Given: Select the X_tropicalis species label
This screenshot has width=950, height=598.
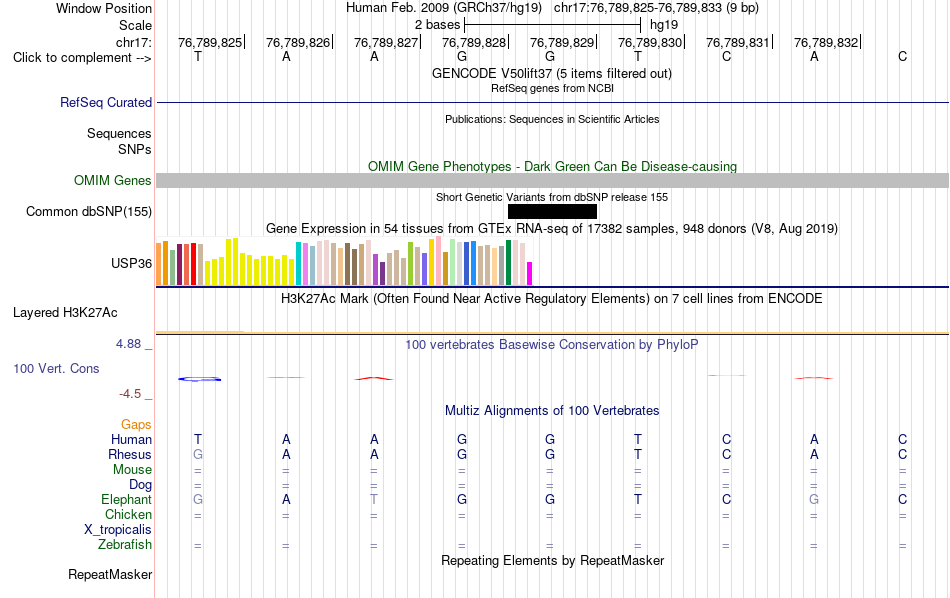Looking at the screenshot, I should point(118,530).
